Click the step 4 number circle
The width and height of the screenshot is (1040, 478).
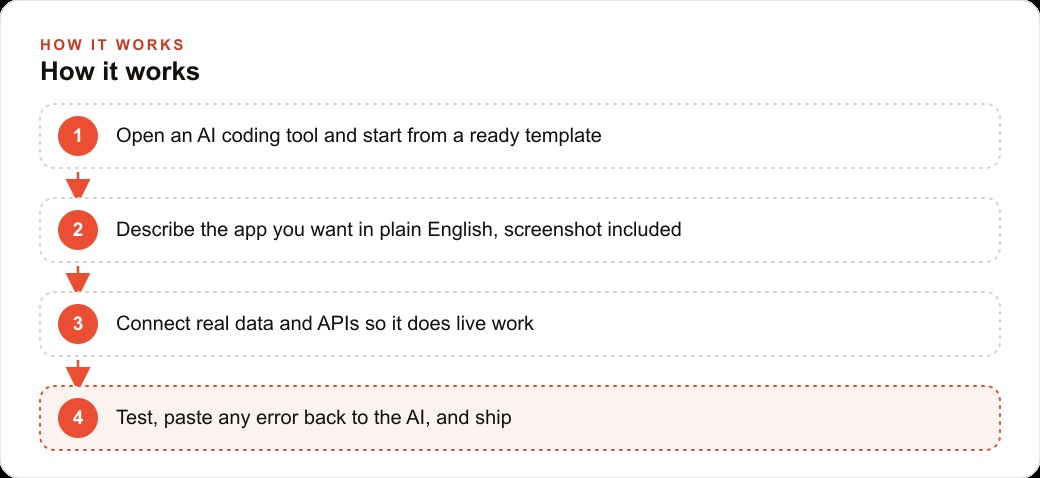pyautogui.click(x=78, y=418)
